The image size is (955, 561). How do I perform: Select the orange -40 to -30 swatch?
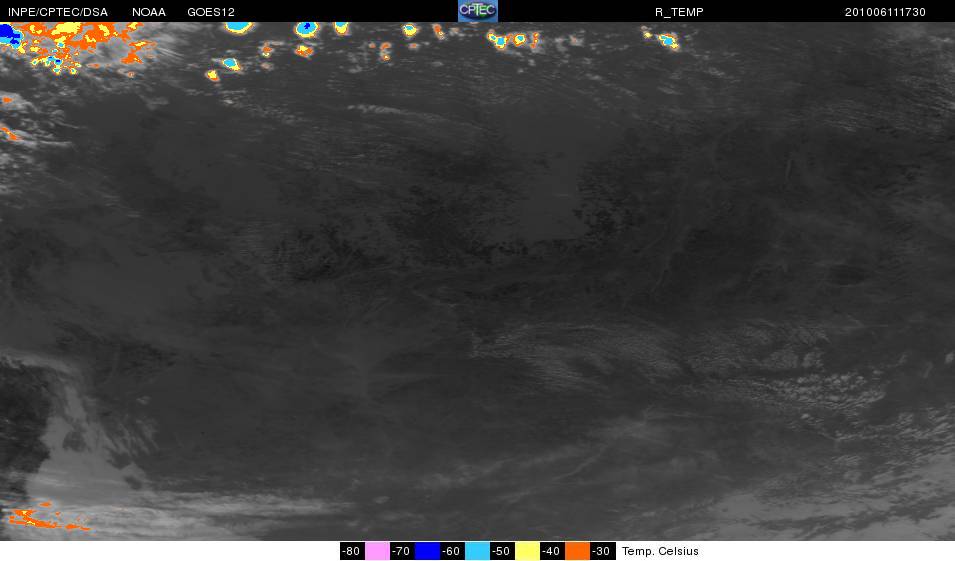[x=577, y=551]
